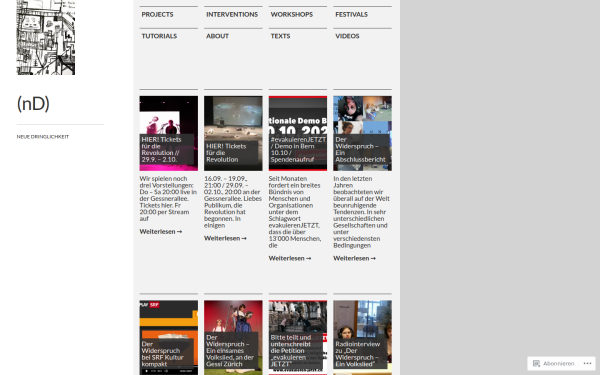Open 'Der Widerspruch – Ein einsames Volkslied' thumbnail
The height and width of the screenshot is (375, 600).
[233, 338]
